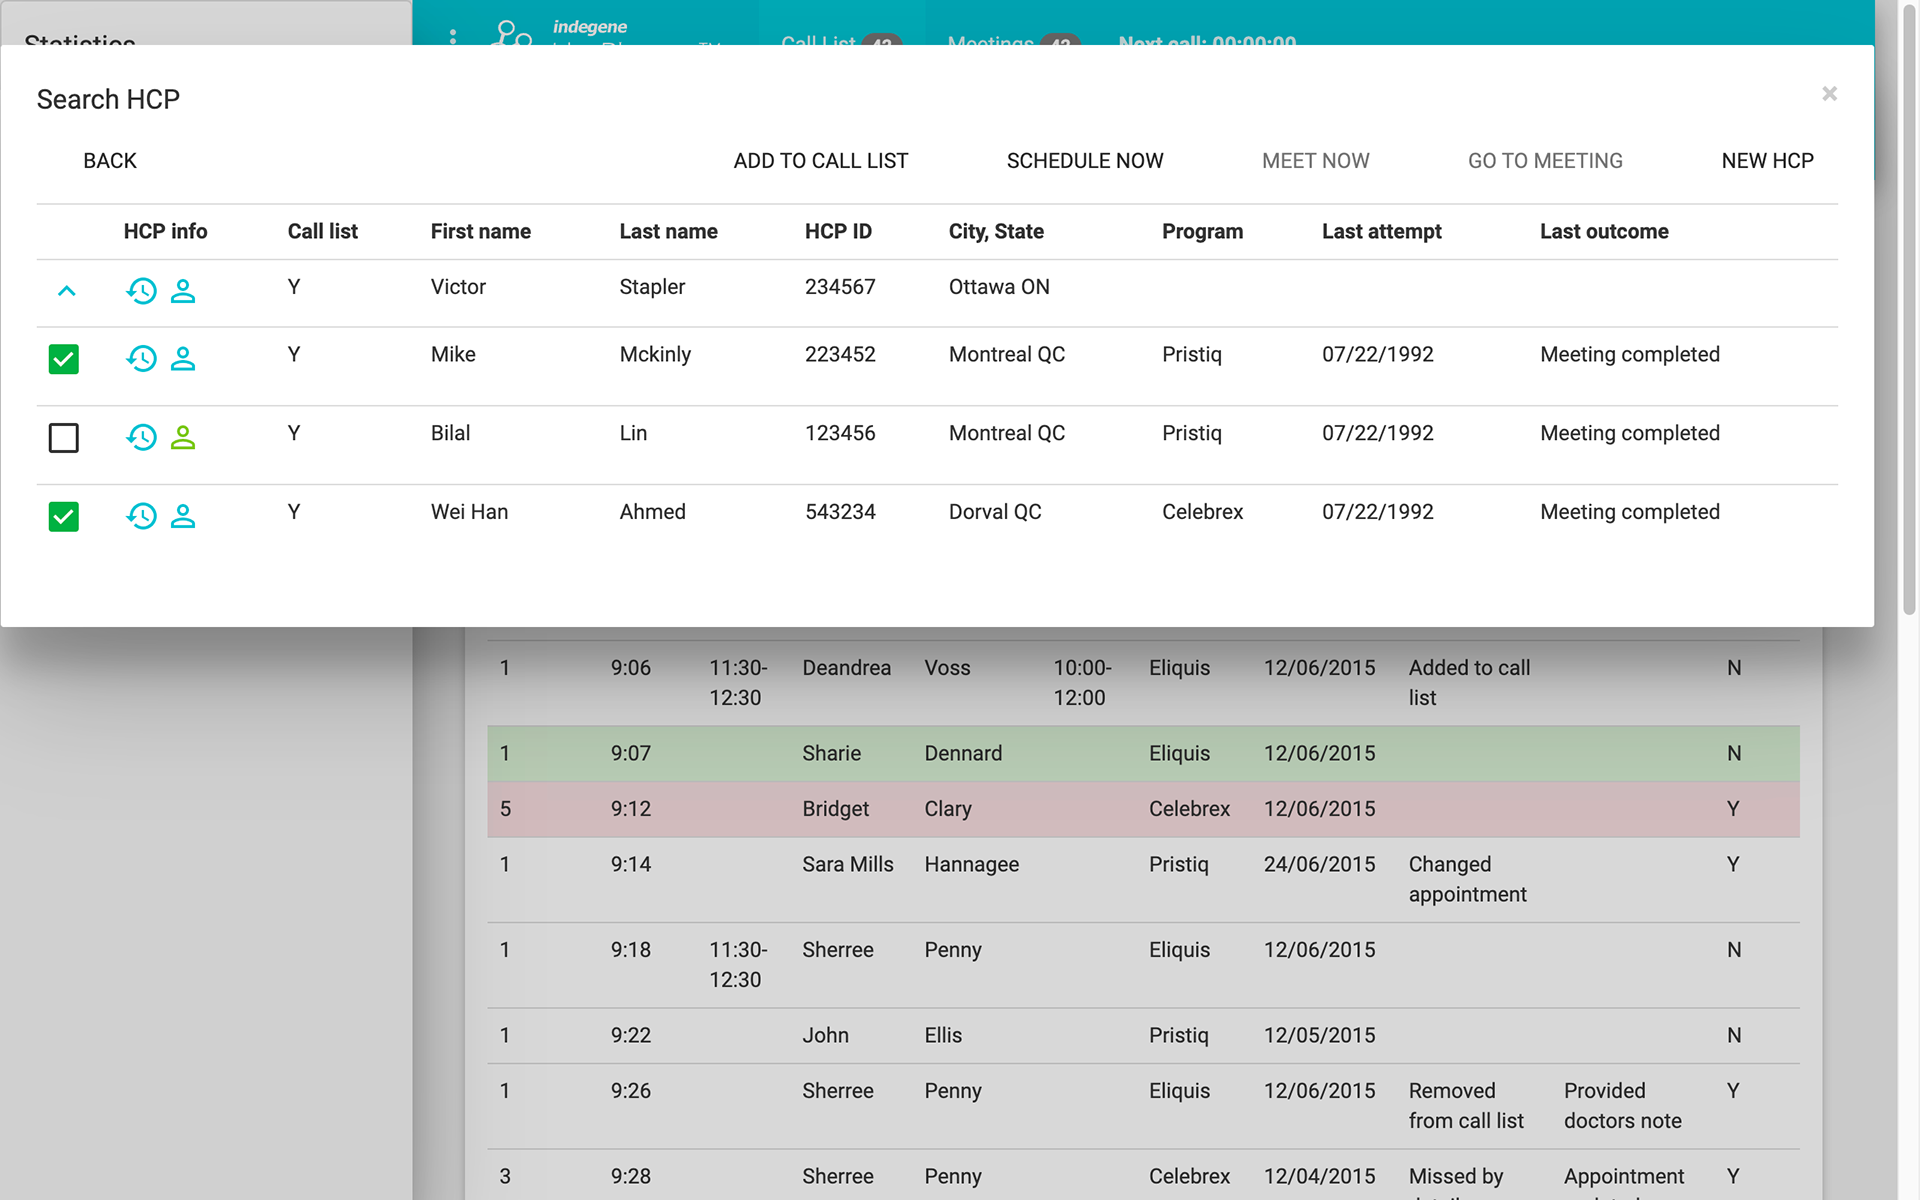Image resolution: width=1920 pixels, height=1200 pixels.
Task: Sort by Last name column header
Action: [x=668, y=232]
